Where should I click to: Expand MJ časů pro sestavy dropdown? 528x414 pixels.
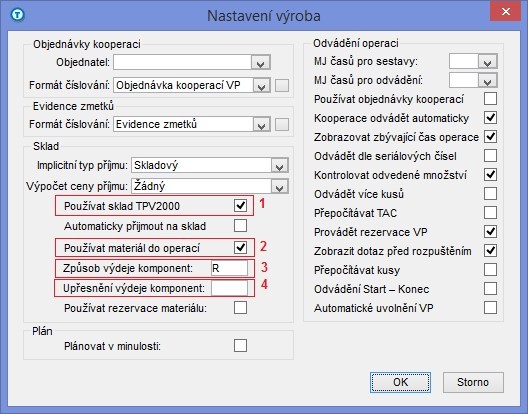pyautogui.click(x=488, y=61)
